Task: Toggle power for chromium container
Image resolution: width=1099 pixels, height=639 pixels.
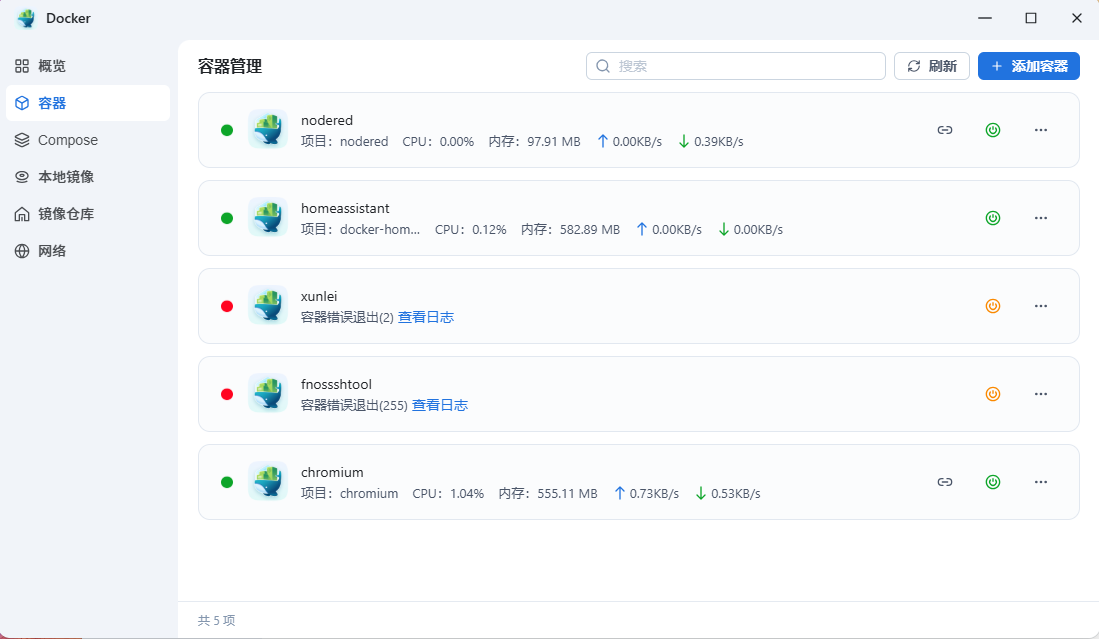Action: 992,481
